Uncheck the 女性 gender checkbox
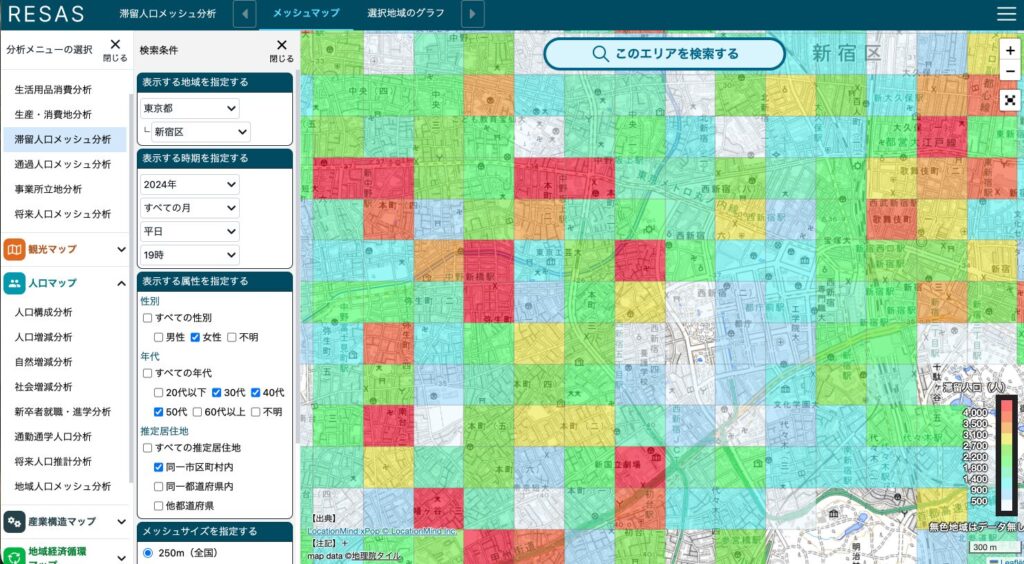 (196, 337)
